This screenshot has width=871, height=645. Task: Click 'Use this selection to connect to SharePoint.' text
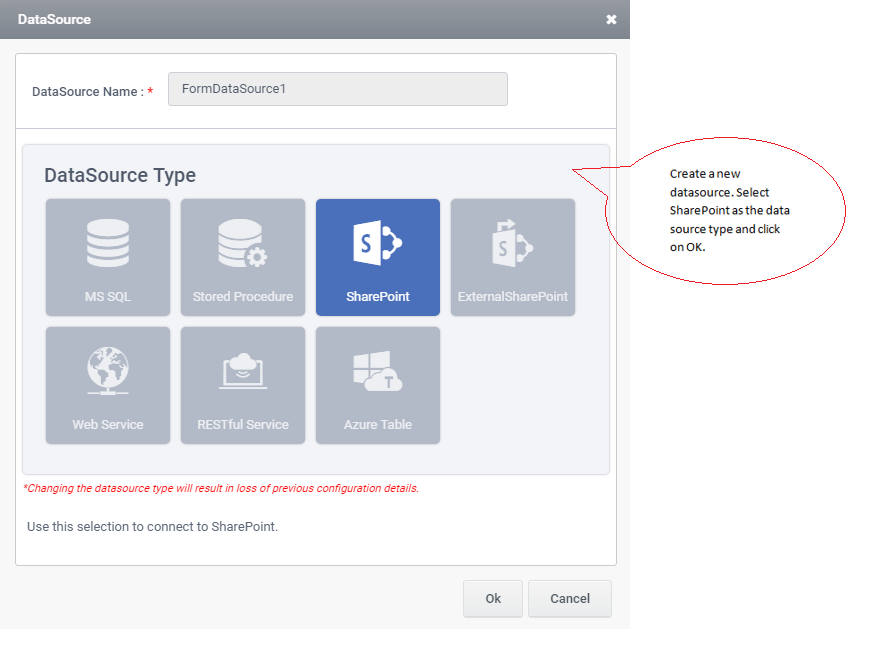(x=152, y=527)
